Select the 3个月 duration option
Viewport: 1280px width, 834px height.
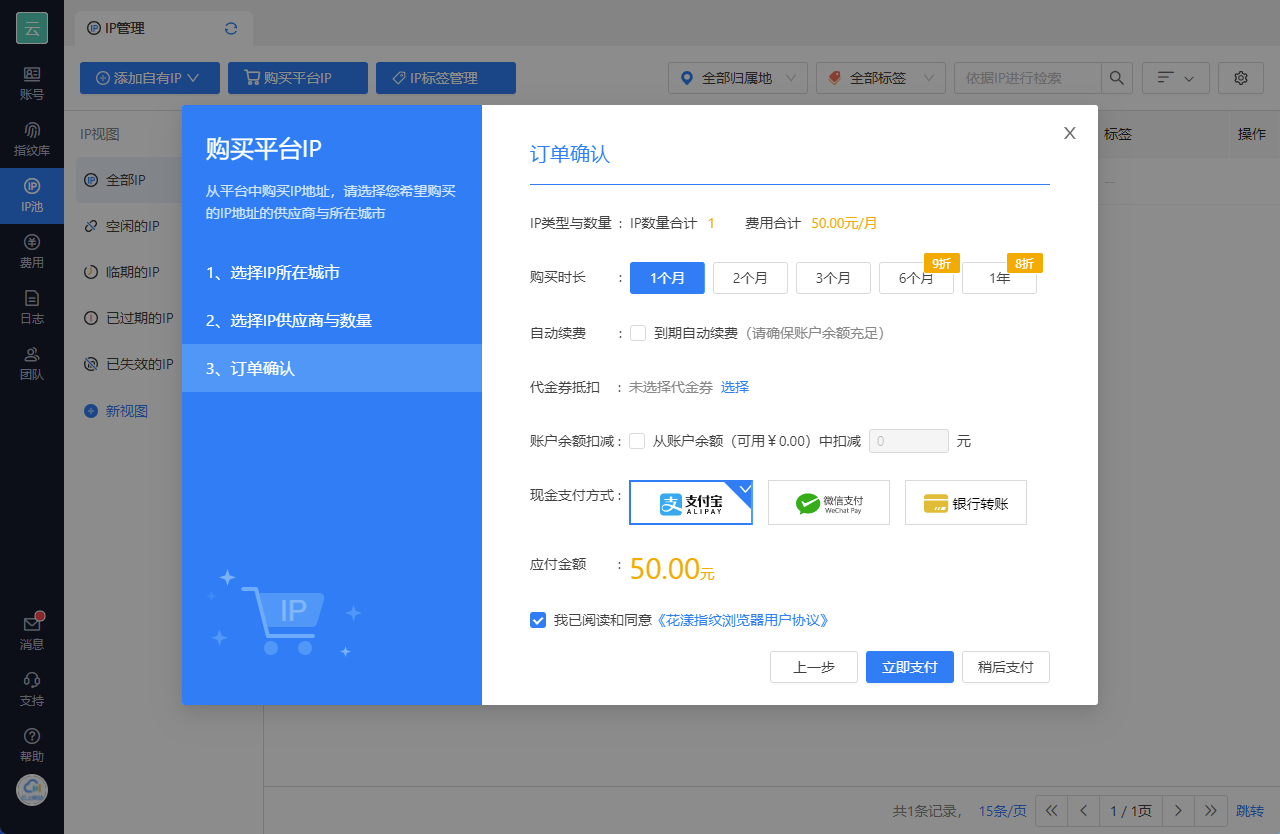click(x=833, y=278)
